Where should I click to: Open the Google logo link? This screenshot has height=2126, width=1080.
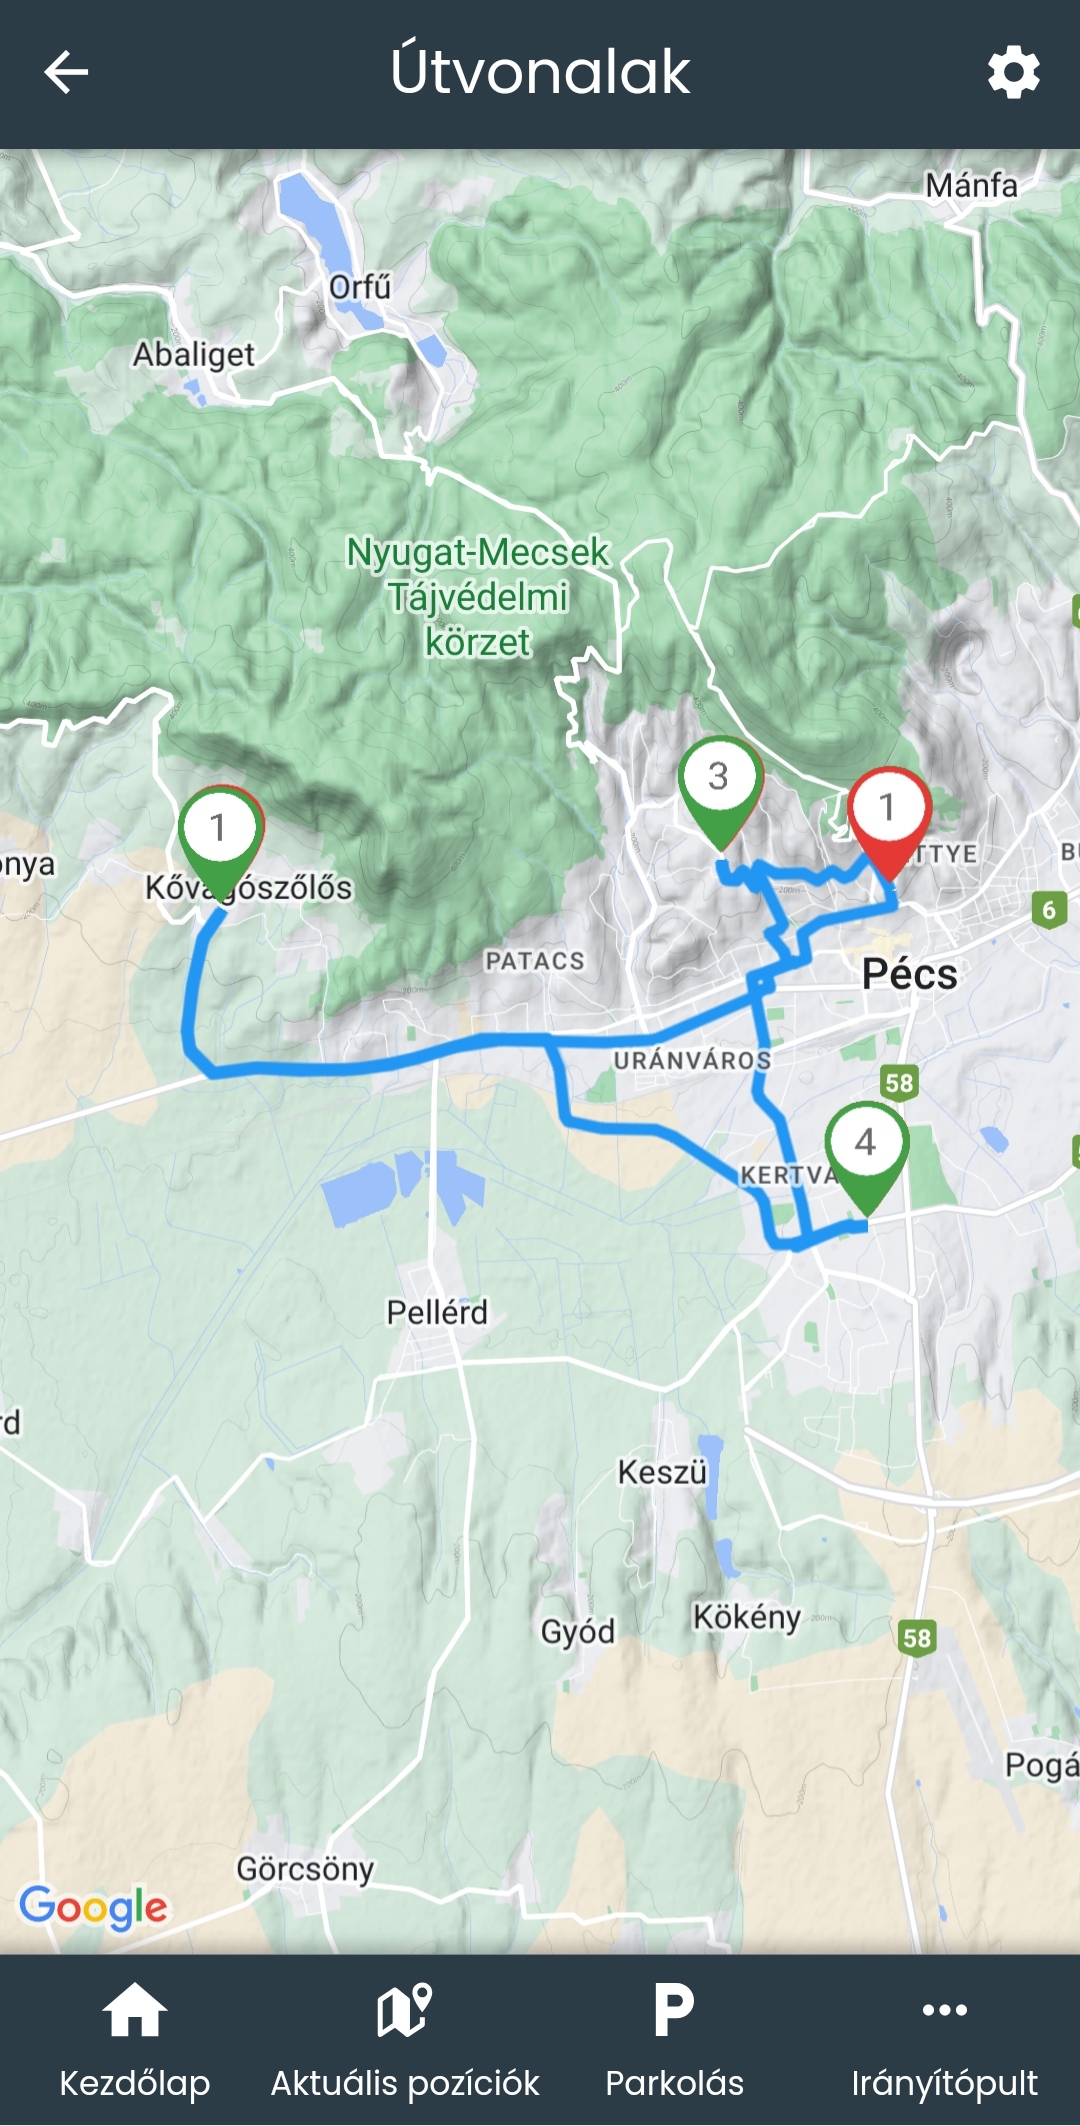(x=94, y=1908)
